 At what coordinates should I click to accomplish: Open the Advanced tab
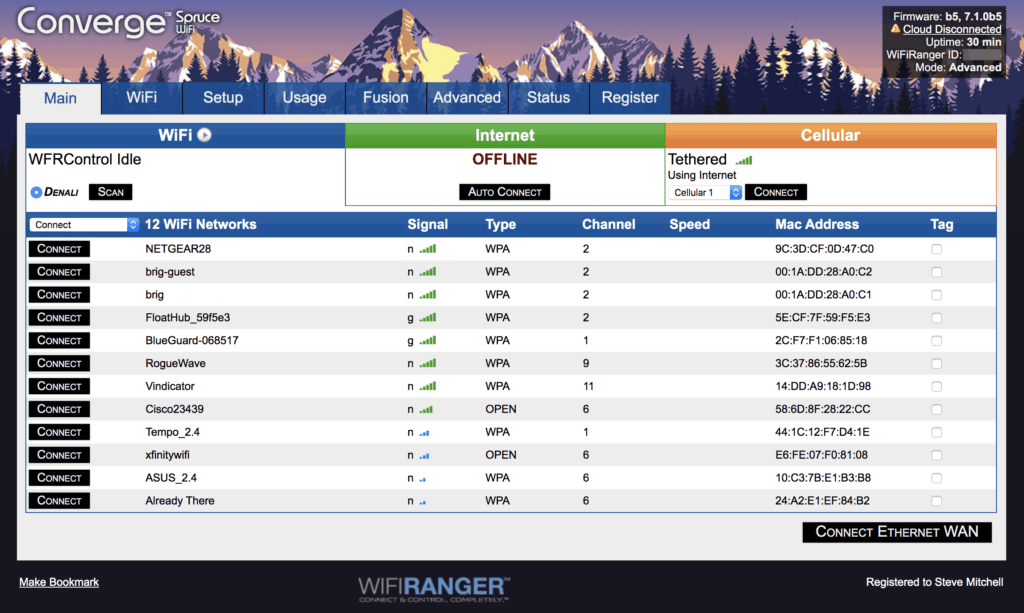467,98
